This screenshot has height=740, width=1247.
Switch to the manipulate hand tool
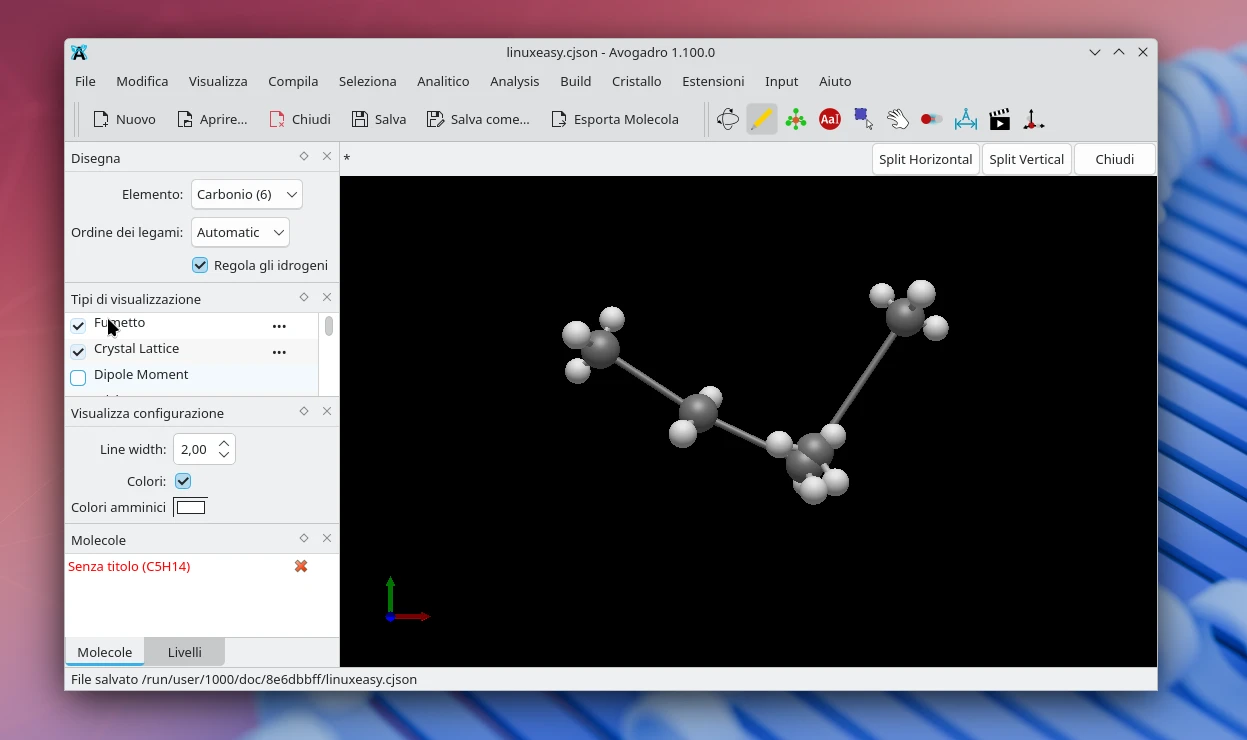[898, 119]
